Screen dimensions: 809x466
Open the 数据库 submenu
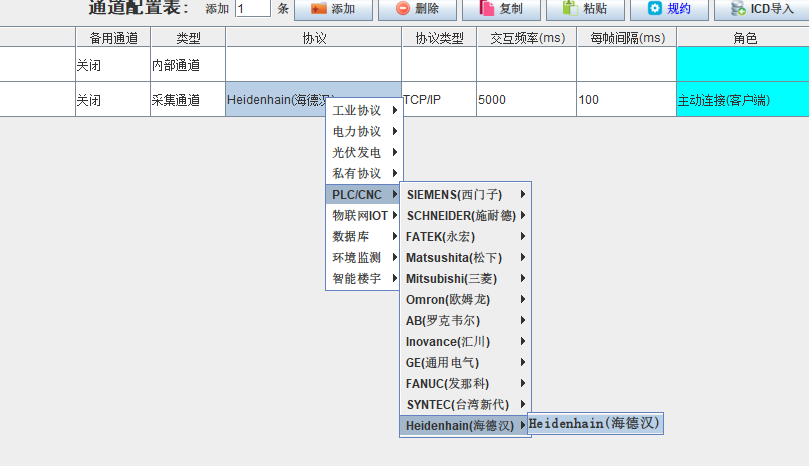364,236
